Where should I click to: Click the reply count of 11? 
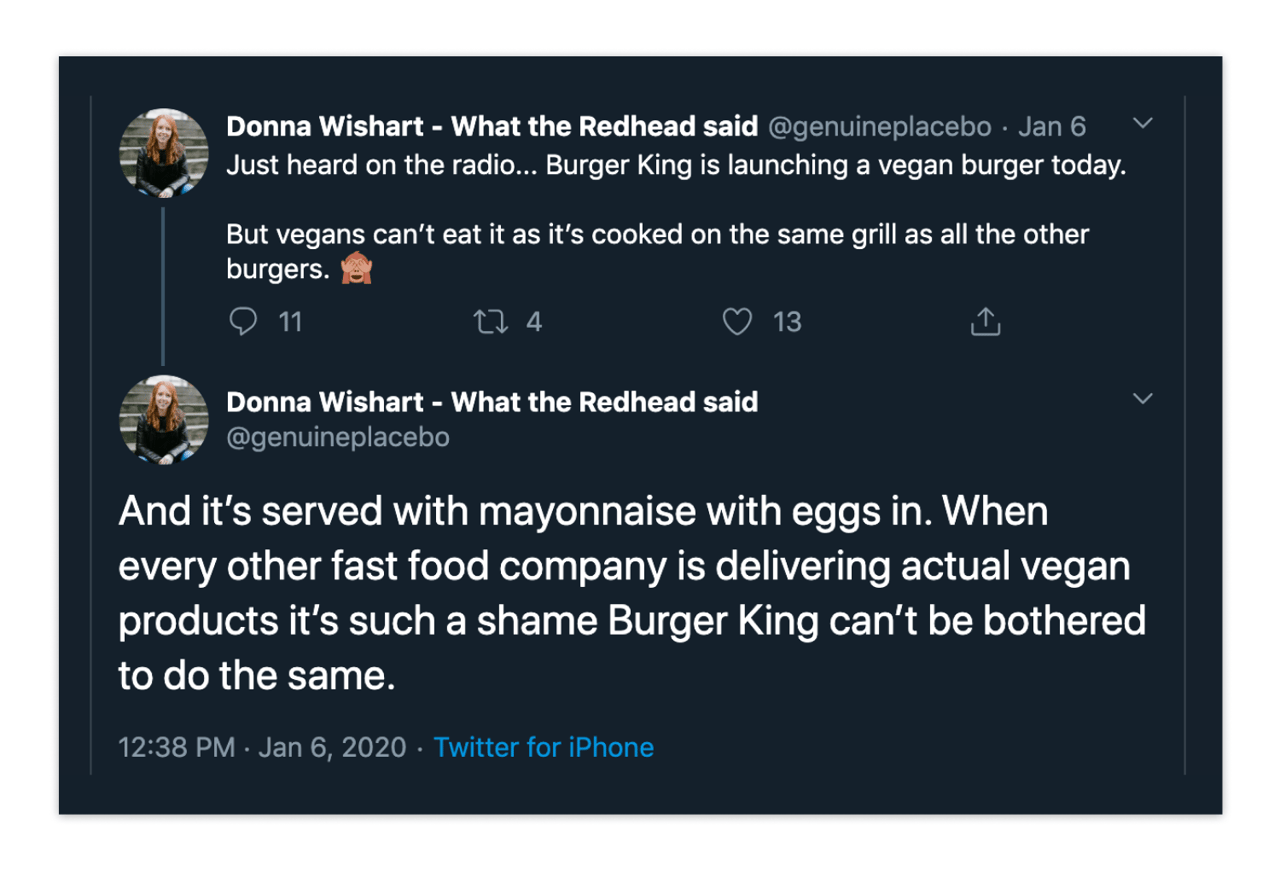click(290, 321)
